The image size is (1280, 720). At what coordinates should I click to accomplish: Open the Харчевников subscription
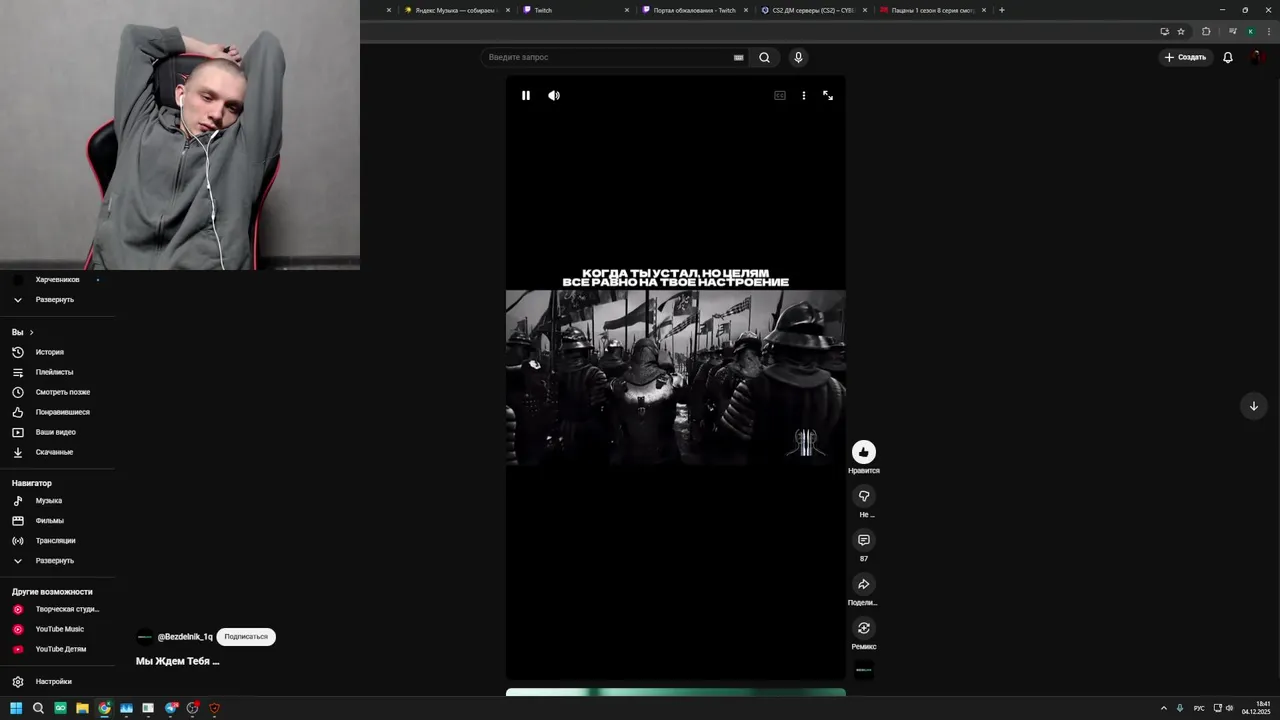tap(57, 280)
